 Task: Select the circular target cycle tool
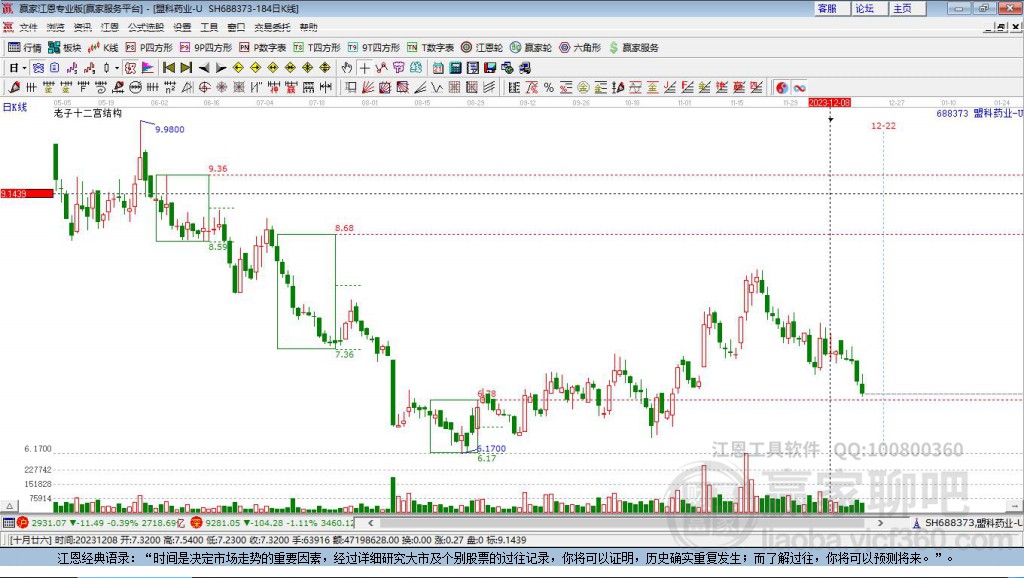pyautogui.click(x=204, y=88)
